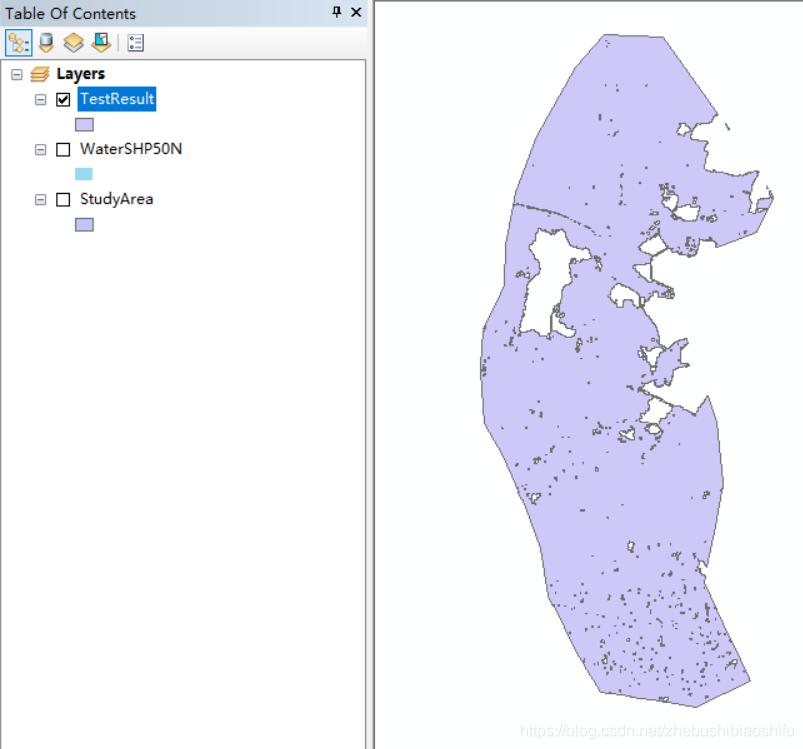Click the TestResult purple color swatch

point(82,123)
